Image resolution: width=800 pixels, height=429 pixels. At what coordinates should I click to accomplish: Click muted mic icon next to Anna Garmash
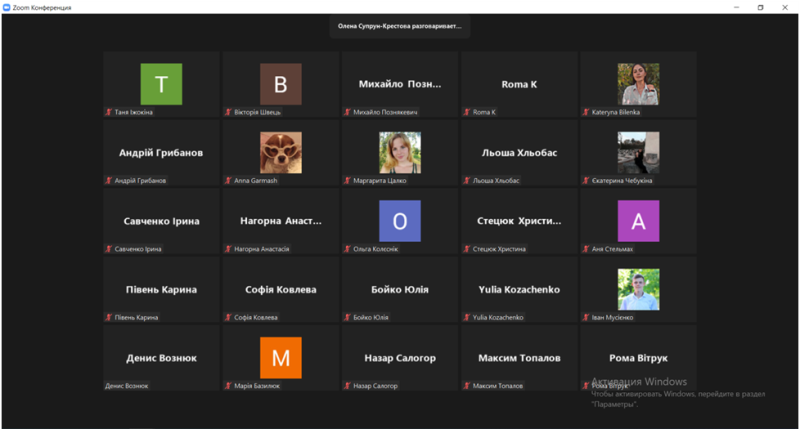[x=228, y=181]
